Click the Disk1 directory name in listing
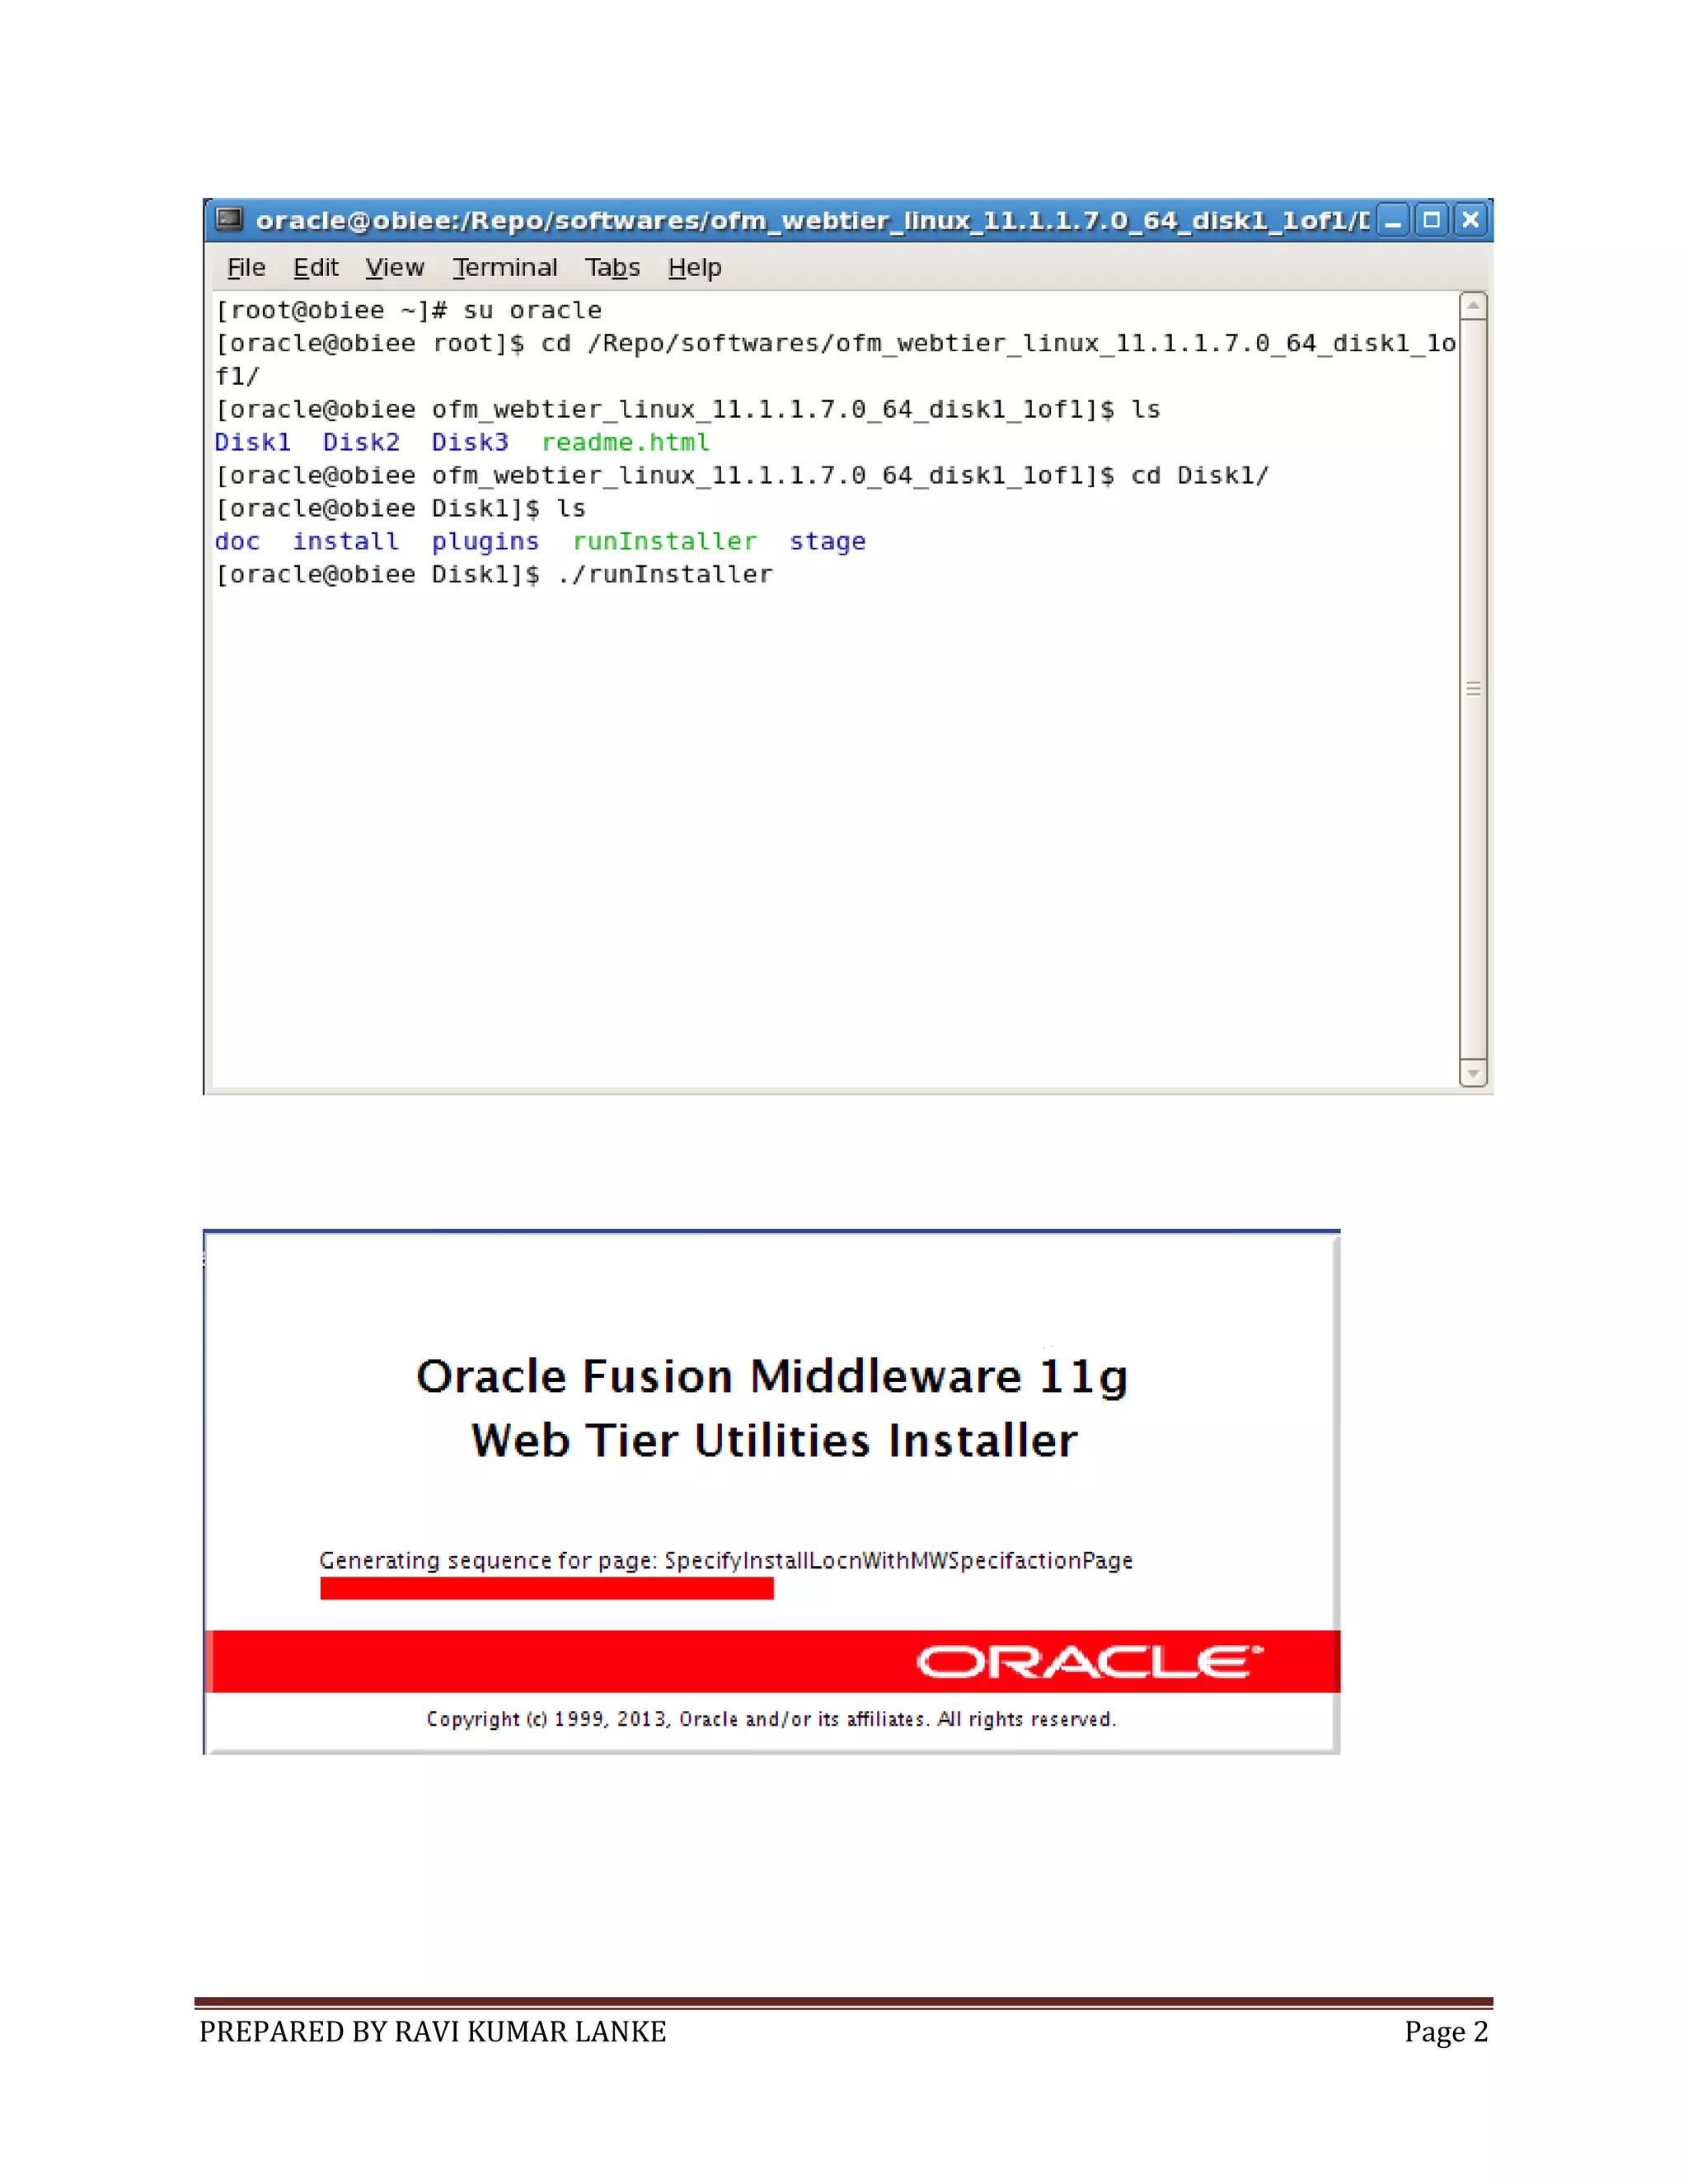1688x2184 pixels. (252, 443)
